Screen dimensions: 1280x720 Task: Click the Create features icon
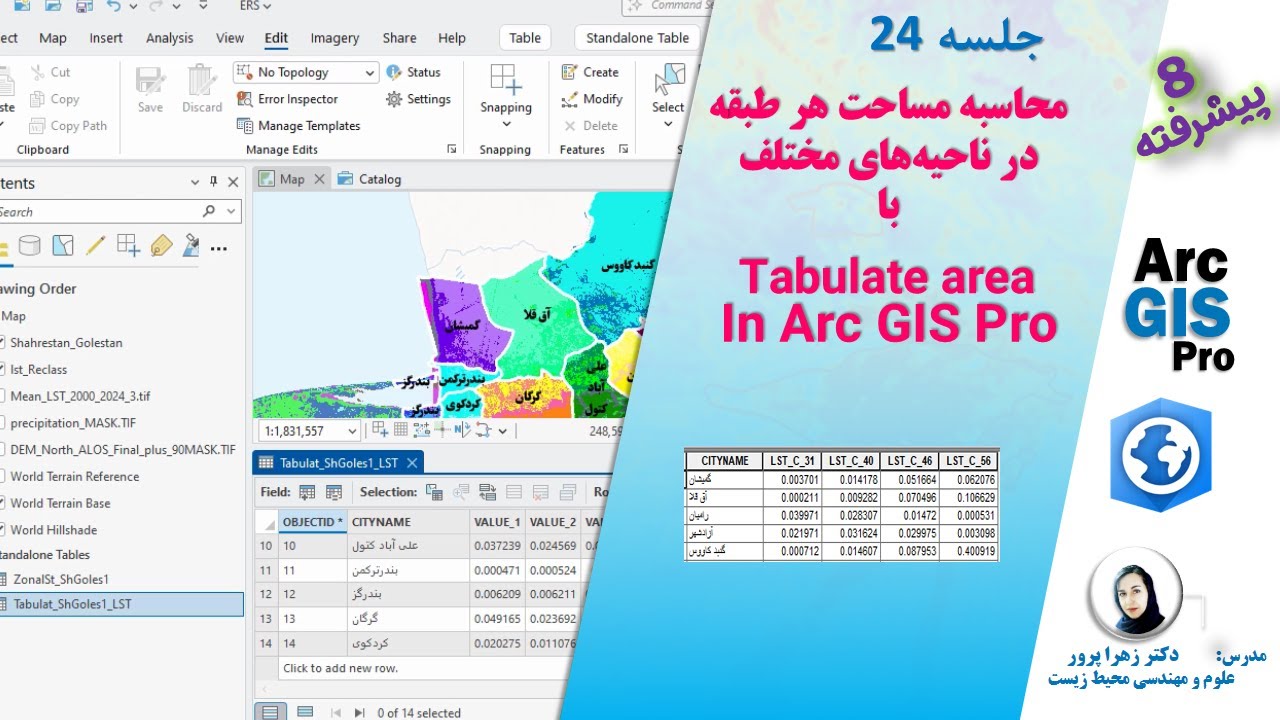point(569,72)
